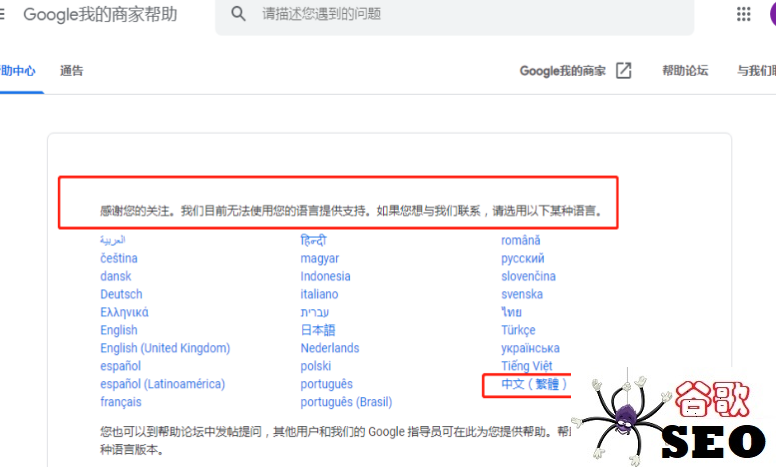The image size is (776, 467).
Task: Choose Nederlands language
Action: [x=330, y=348]
